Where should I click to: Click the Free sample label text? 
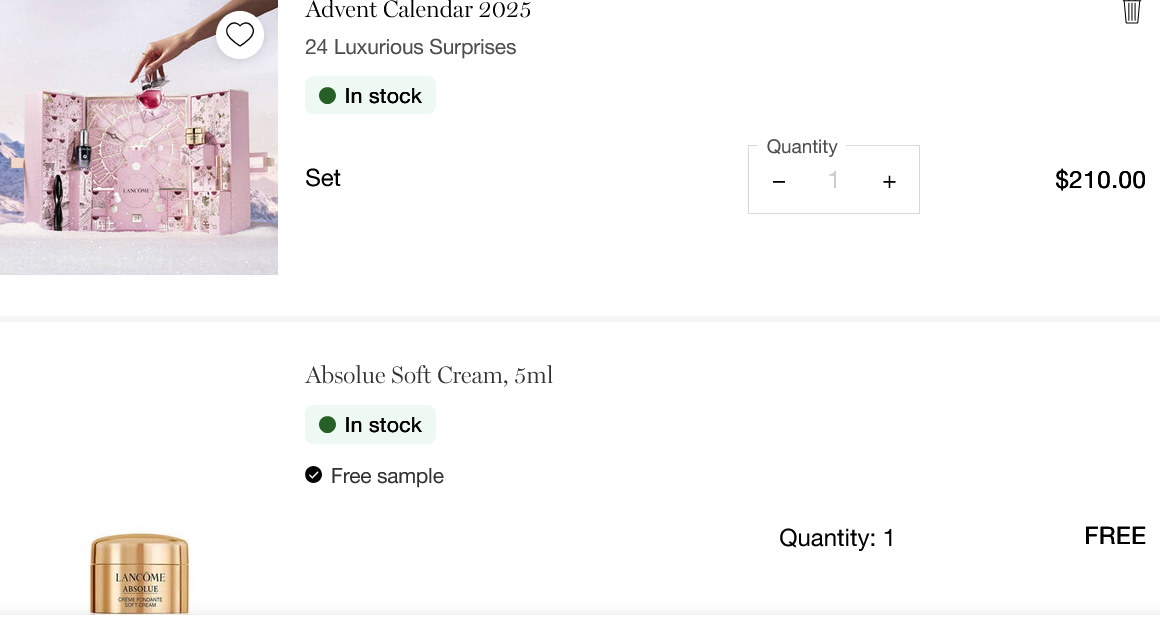coord(387,476)
